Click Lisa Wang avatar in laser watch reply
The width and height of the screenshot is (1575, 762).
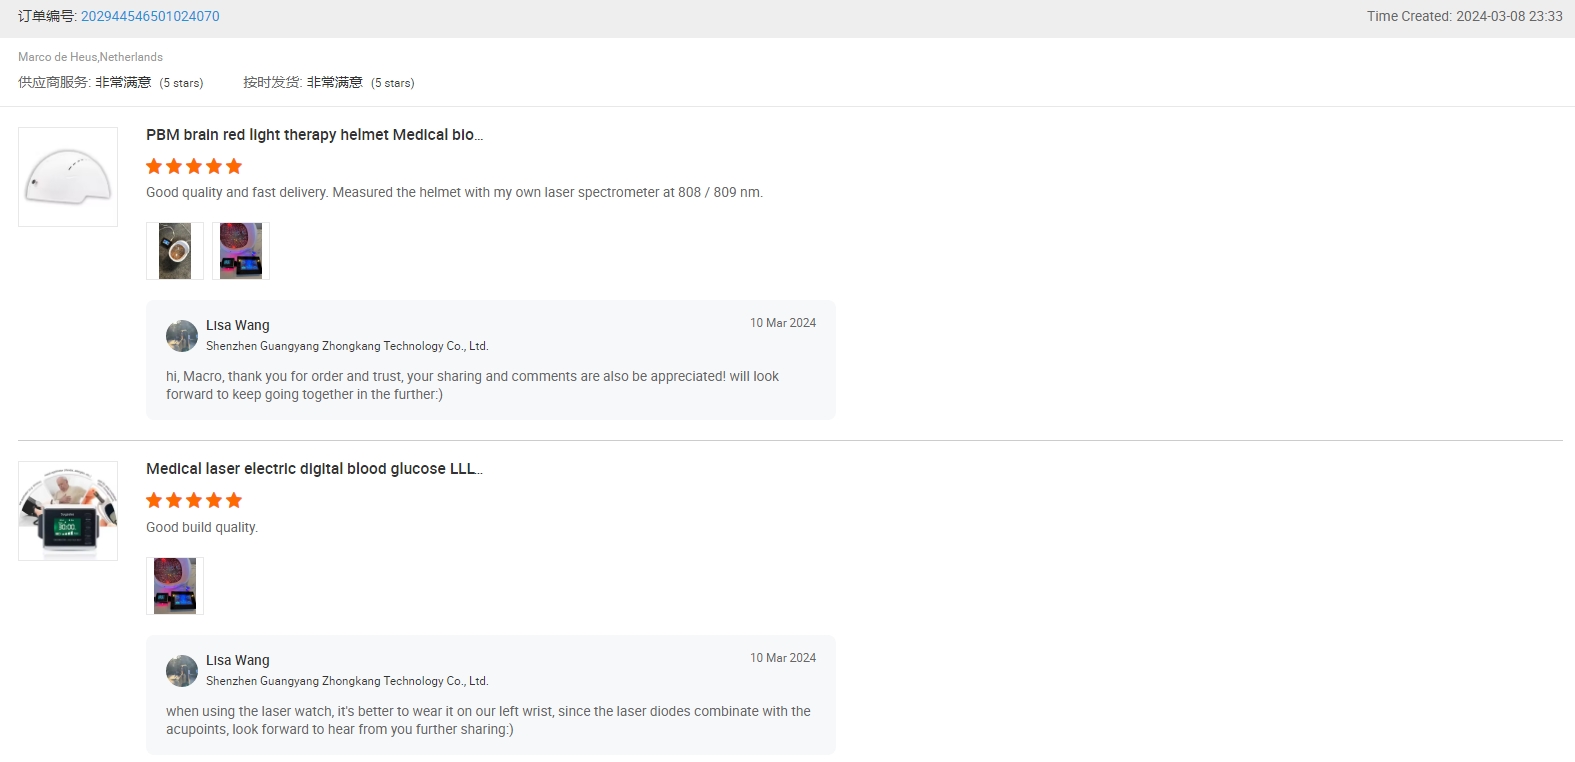(x=182, y=671)
